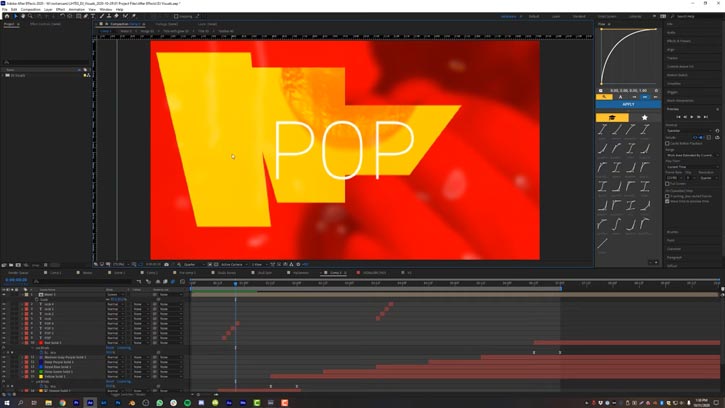
Task: Open the Window menu
Action: pos(105,9)
